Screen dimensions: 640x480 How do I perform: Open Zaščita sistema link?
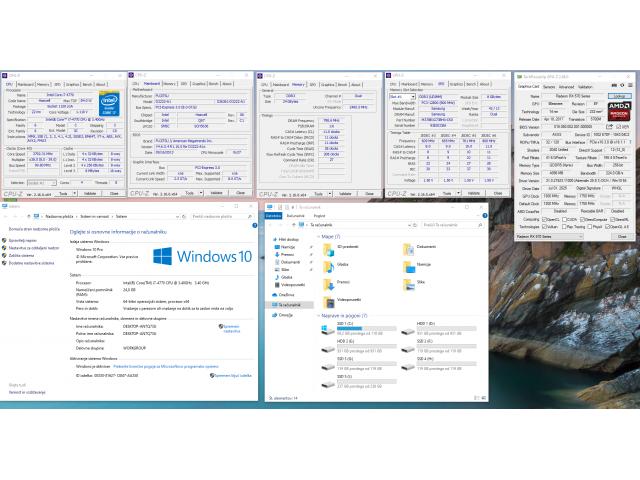(21, 256)
